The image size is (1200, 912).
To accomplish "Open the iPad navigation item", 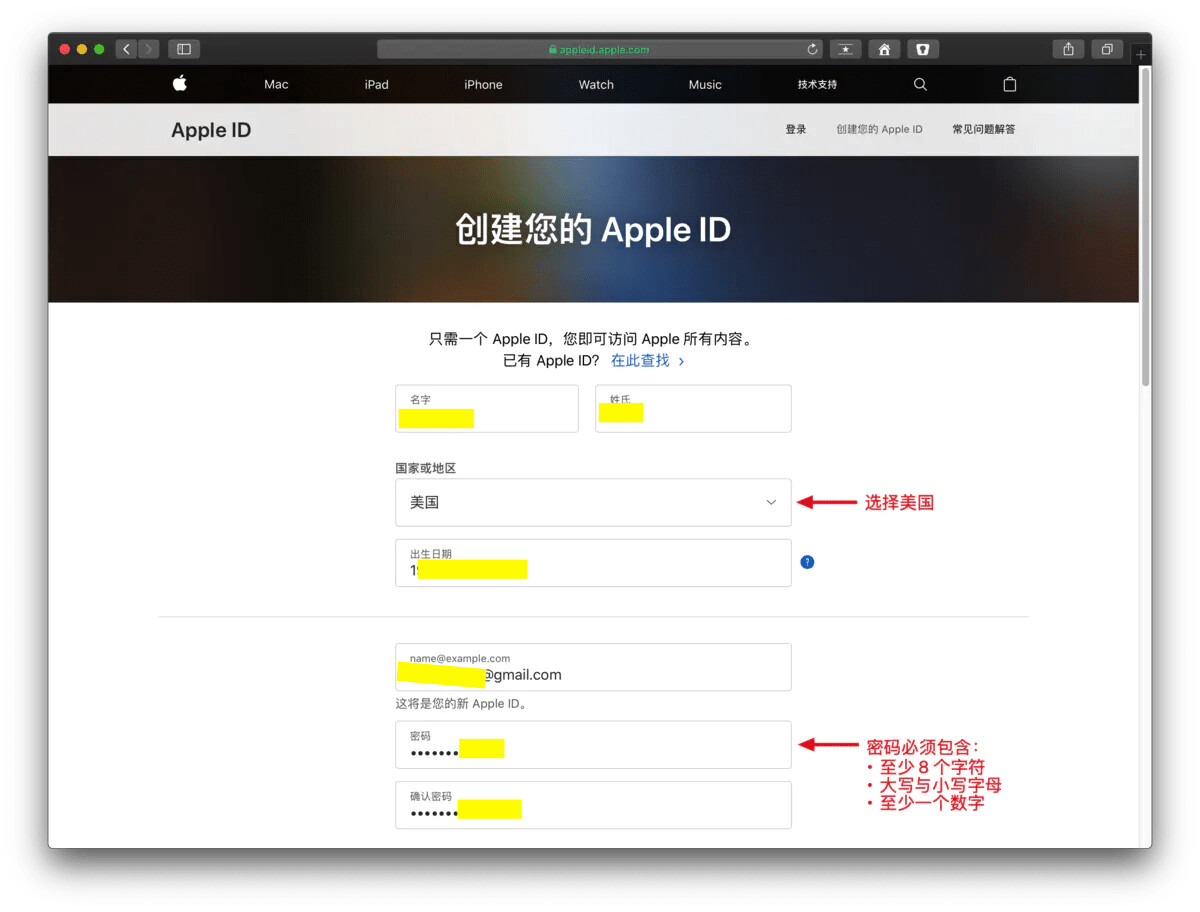I will (x=376, y=85).
